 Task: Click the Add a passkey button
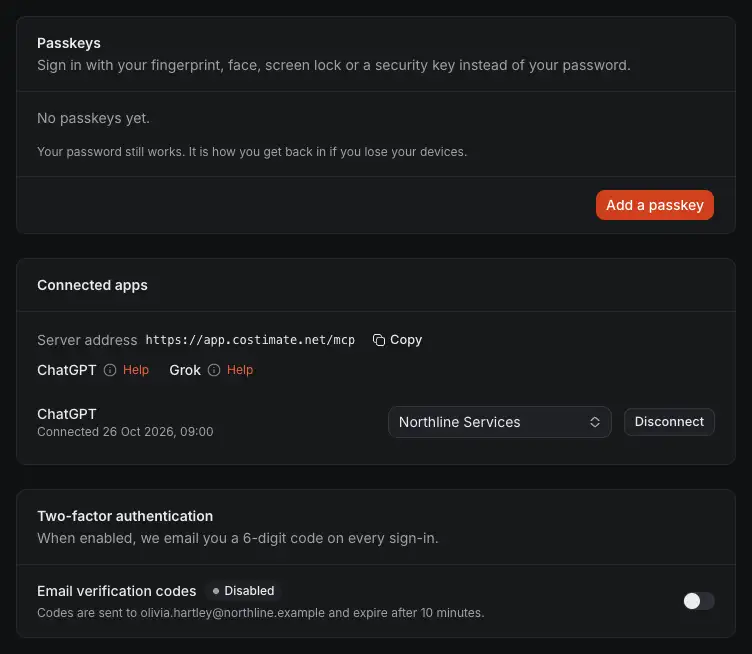point(655,205)
